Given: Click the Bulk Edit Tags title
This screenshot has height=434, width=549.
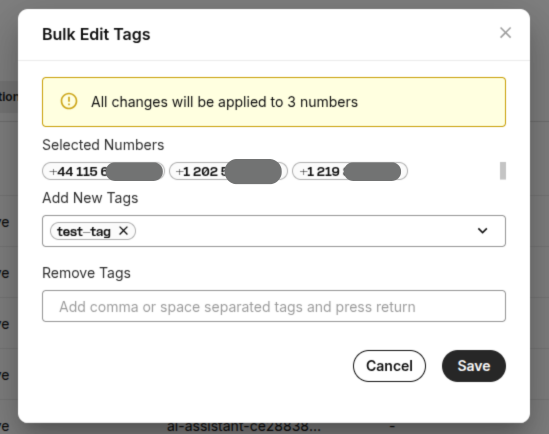Looking at the screenshot, I should tap(96, 34).
